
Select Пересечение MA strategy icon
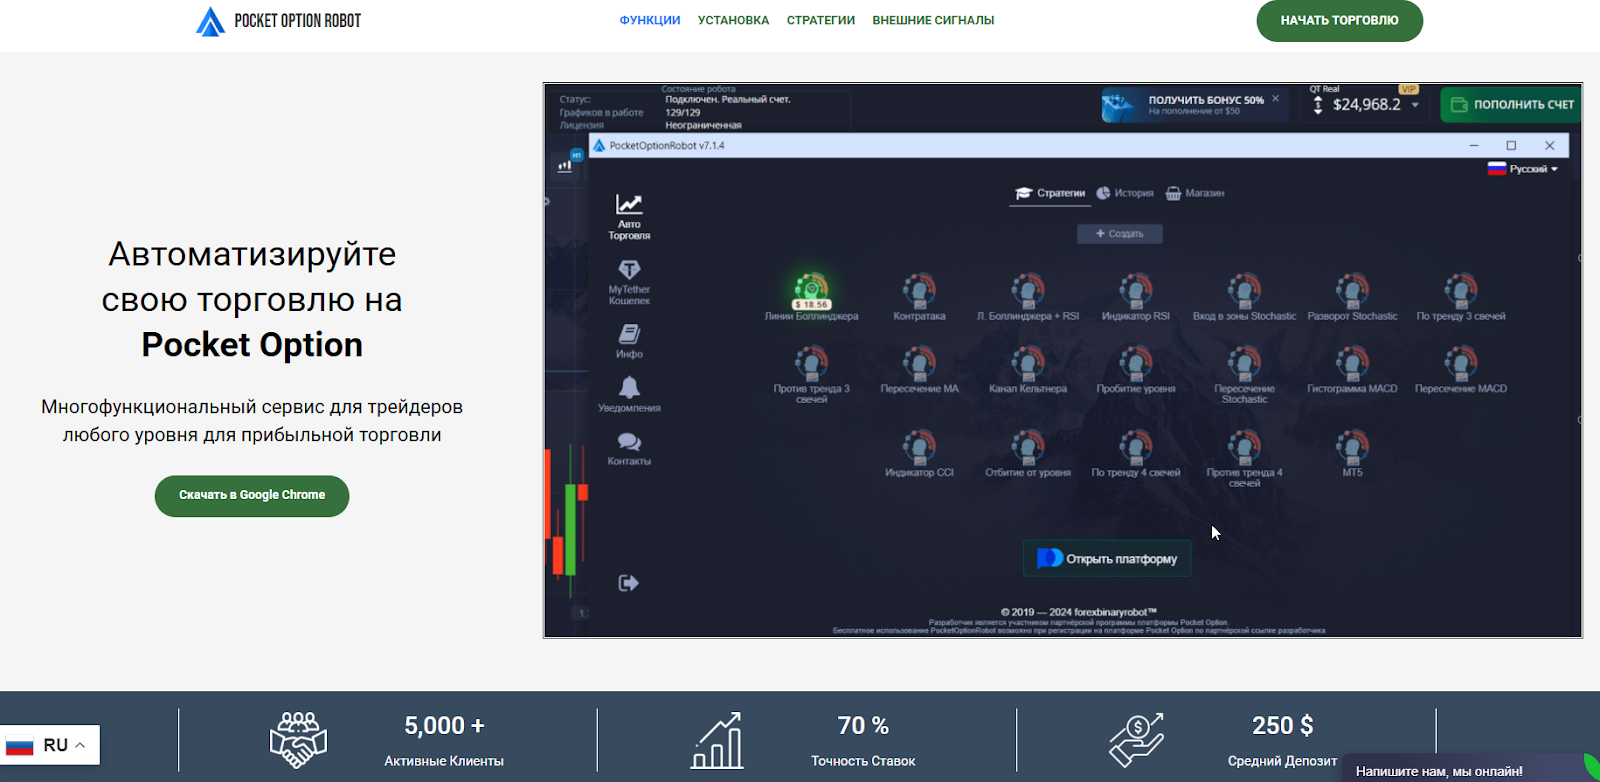pyautogui.click(x=919, y=363)
